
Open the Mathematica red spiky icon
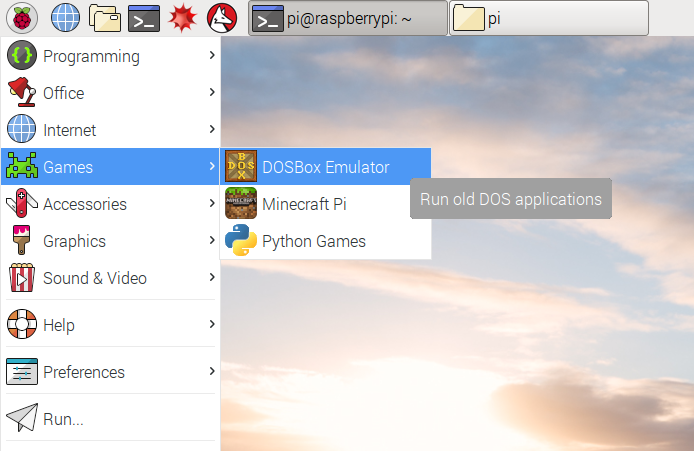pyautogui.click(x=182, y=18)
